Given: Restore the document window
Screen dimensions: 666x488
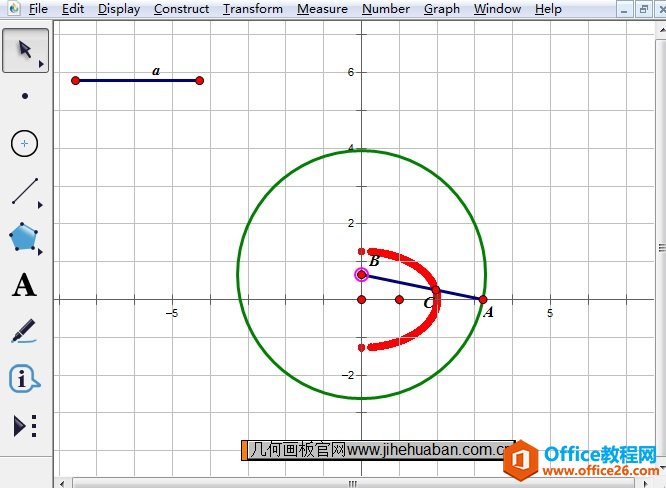Looking at the screenshot, I should tap(643, 9).
